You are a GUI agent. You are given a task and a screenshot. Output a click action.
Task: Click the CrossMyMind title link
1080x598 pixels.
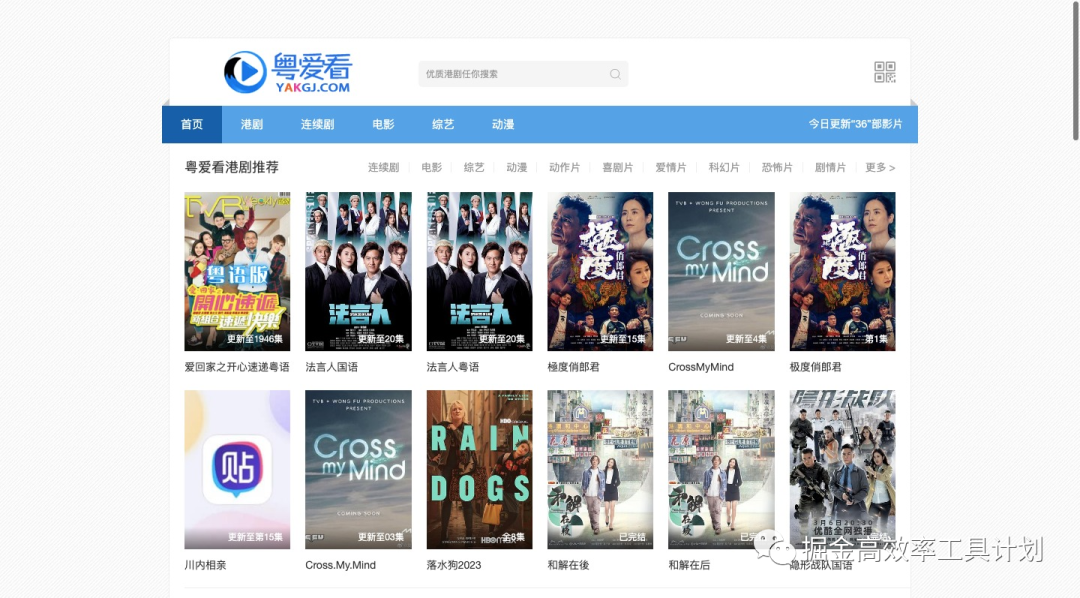[701, 367]
